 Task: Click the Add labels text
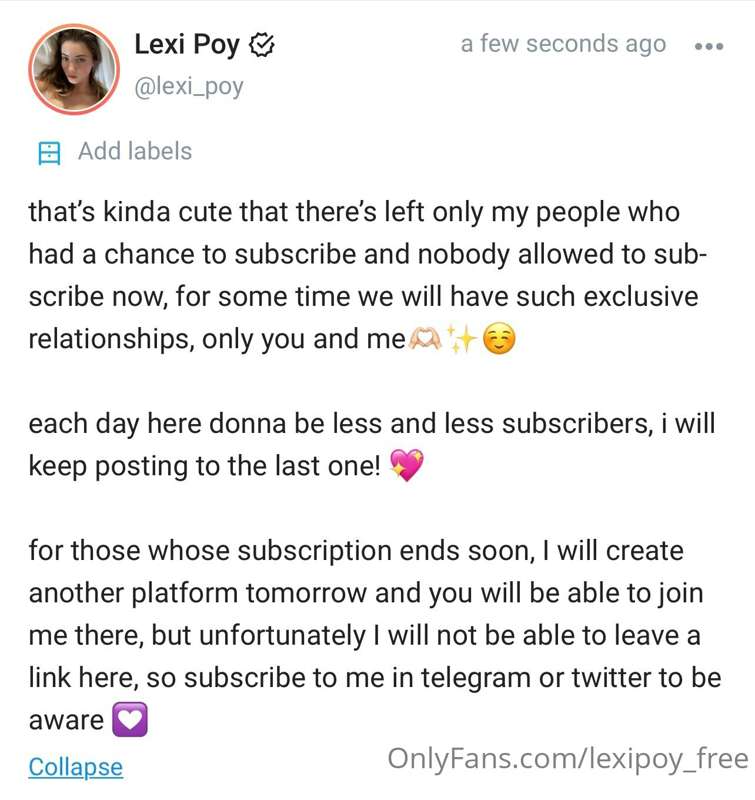click(135, 151)
